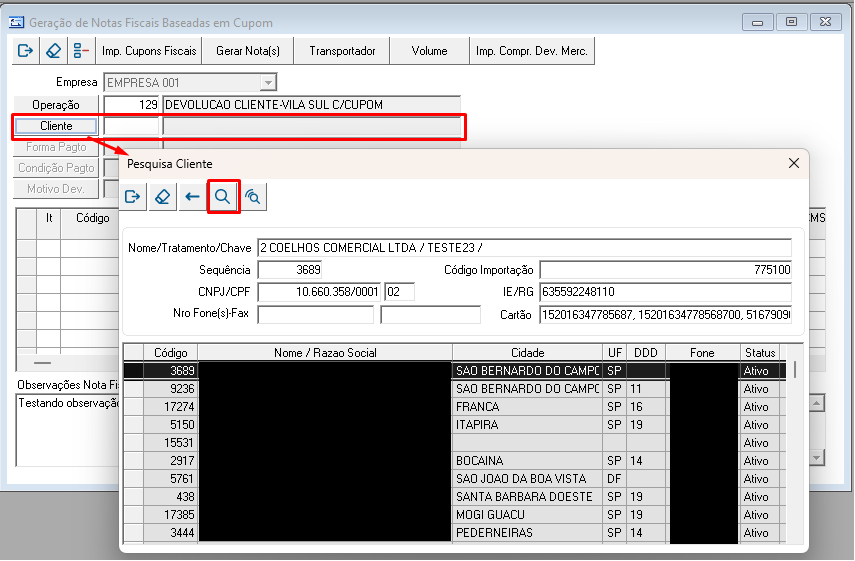The width and height of the screenshot is (855, 561).
Task: Select the row with code 9236
Action: tap(455, 389)
